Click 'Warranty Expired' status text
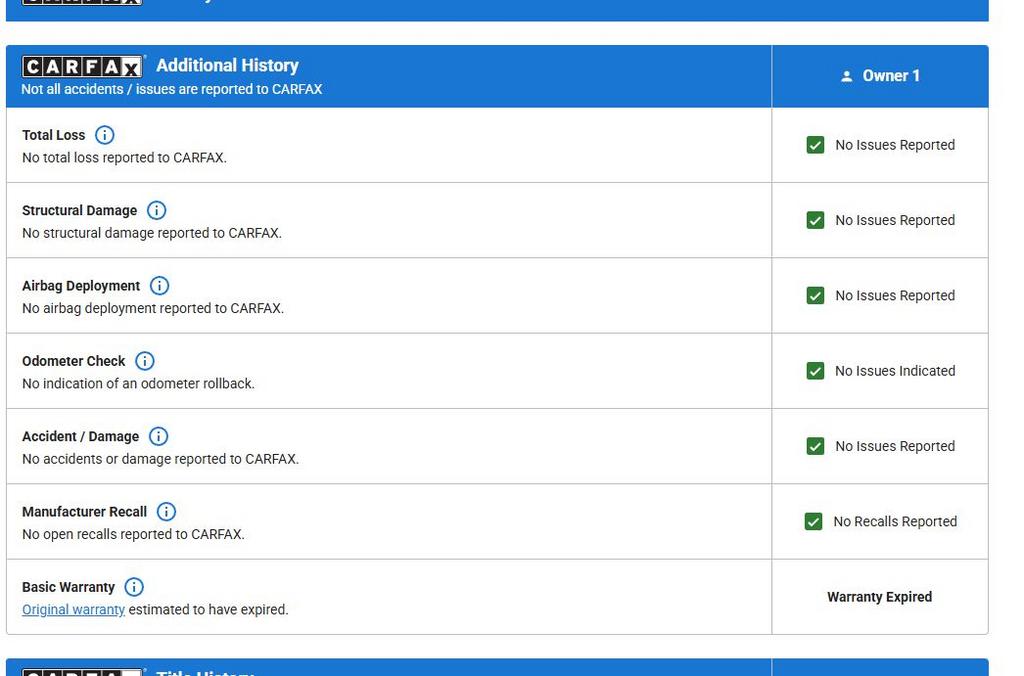This screenshot has height=676, width=1024. (x=880, y=597)
